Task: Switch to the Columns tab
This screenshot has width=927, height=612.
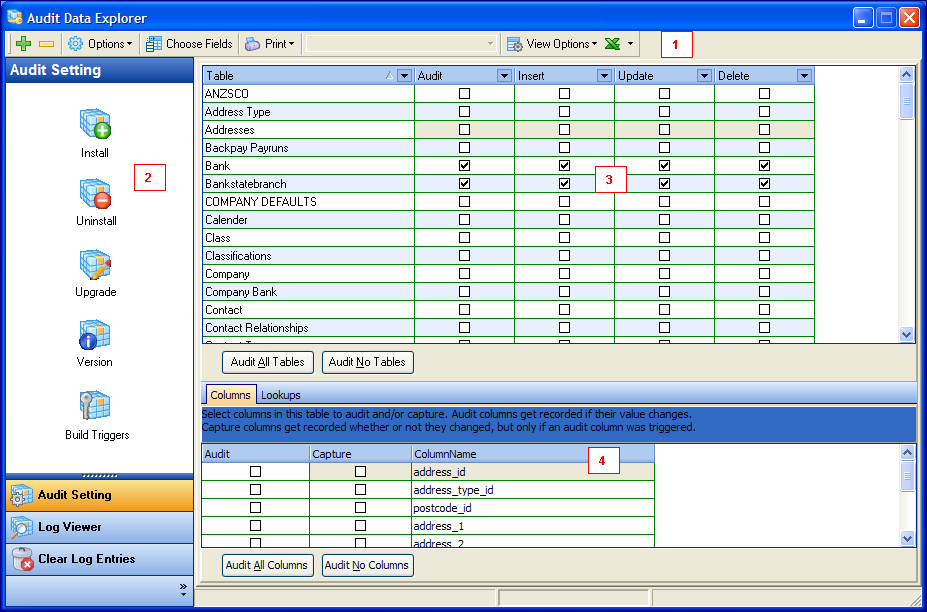Action: click(231, 395)
